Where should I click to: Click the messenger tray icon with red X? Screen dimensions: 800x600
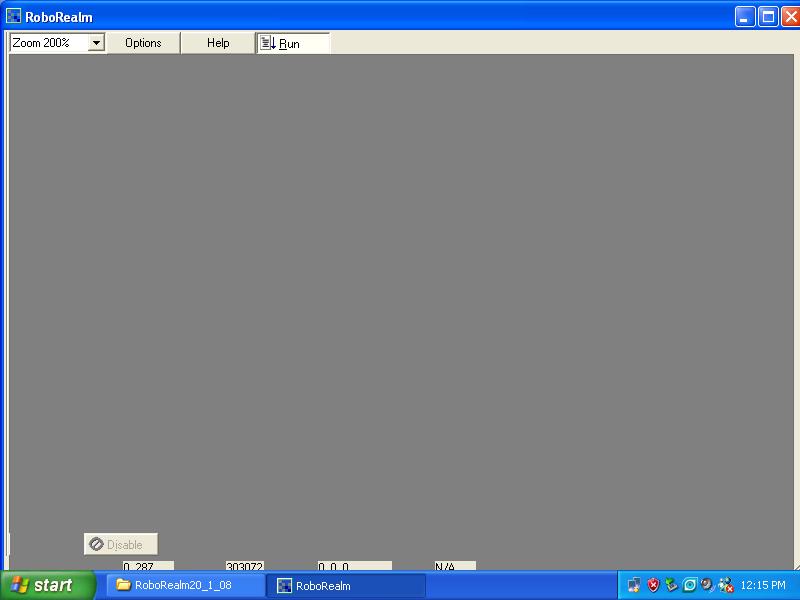pyautogui.click(x=726, y=585)
